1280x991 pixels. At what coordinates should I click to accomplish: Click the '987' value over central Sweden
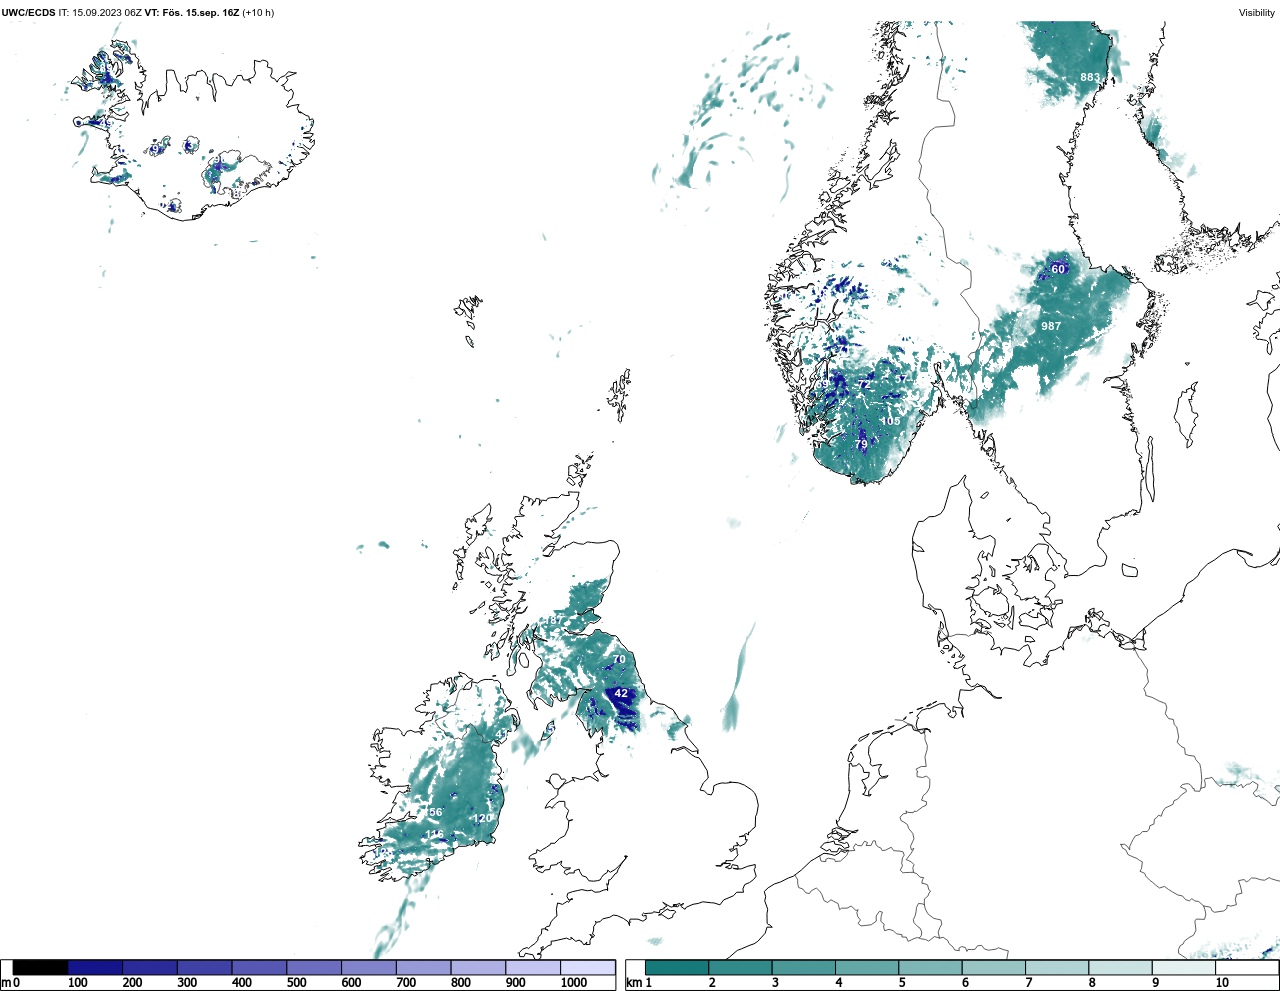click(x=1051, y=327)
